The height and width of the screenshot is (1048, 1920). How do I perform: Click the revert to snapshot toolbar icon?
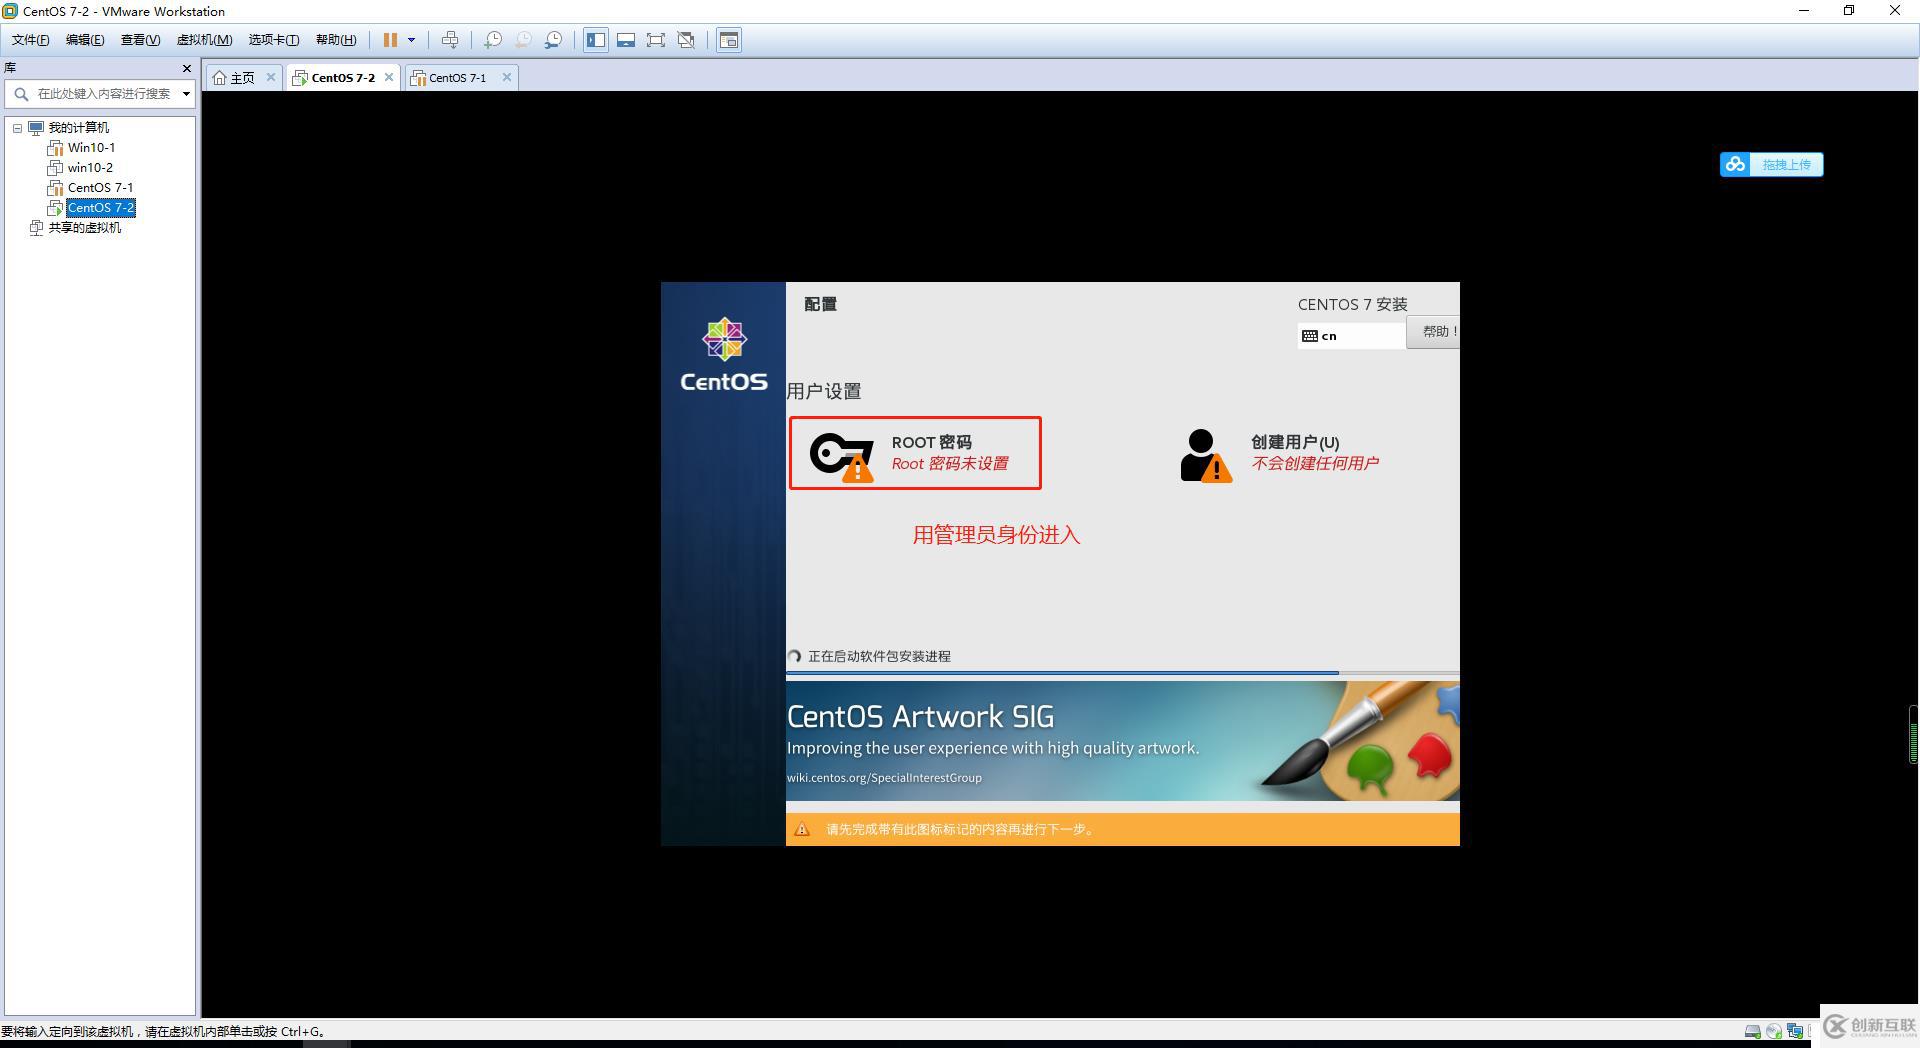(x=523, y=40)
